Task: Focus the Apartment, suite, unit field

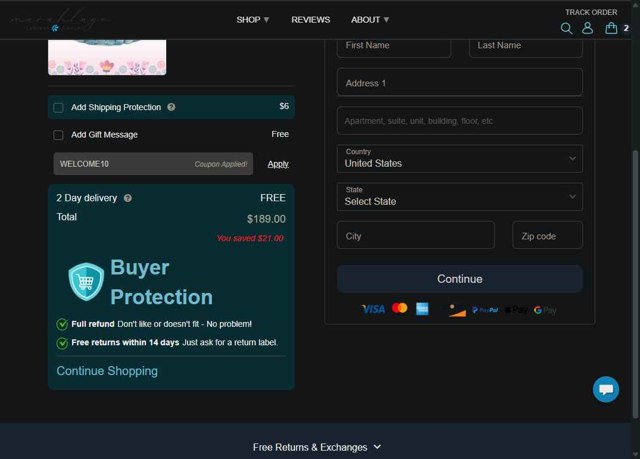Action: tap(460, 120)
